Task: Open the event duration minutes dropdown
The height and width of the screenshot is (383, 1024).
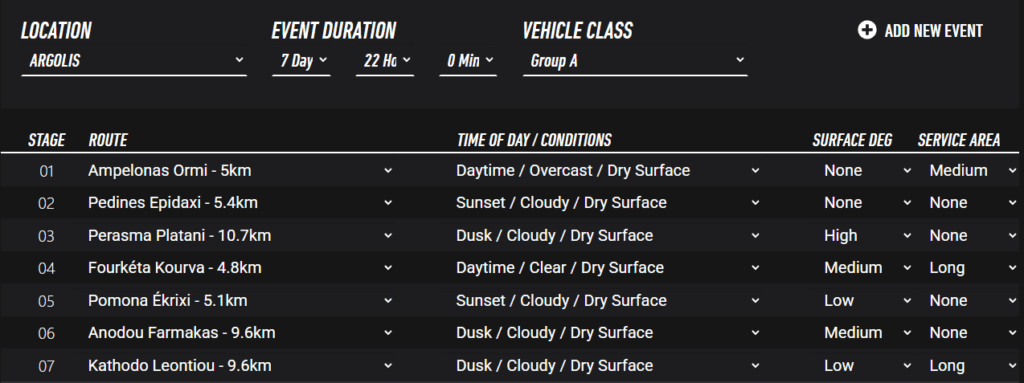Action: coord(468,61)
